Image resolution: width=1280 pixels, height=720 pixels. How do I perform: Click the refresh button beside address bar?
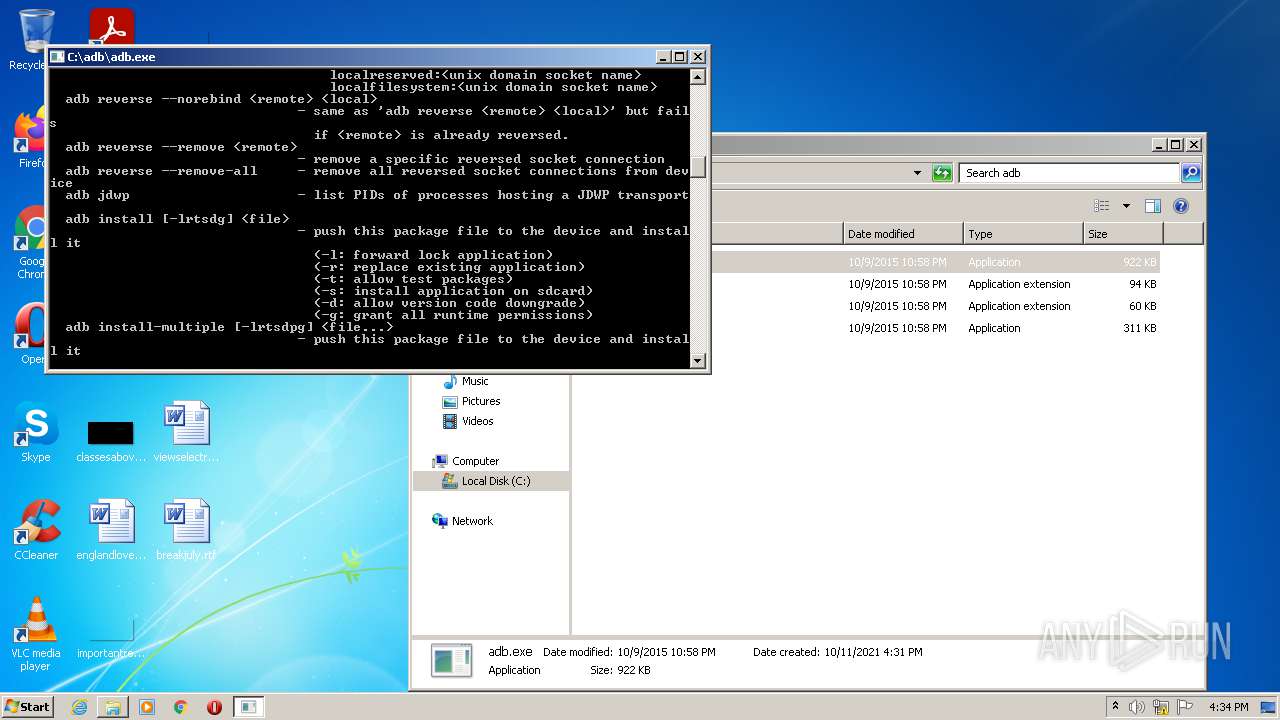[942, 173]
